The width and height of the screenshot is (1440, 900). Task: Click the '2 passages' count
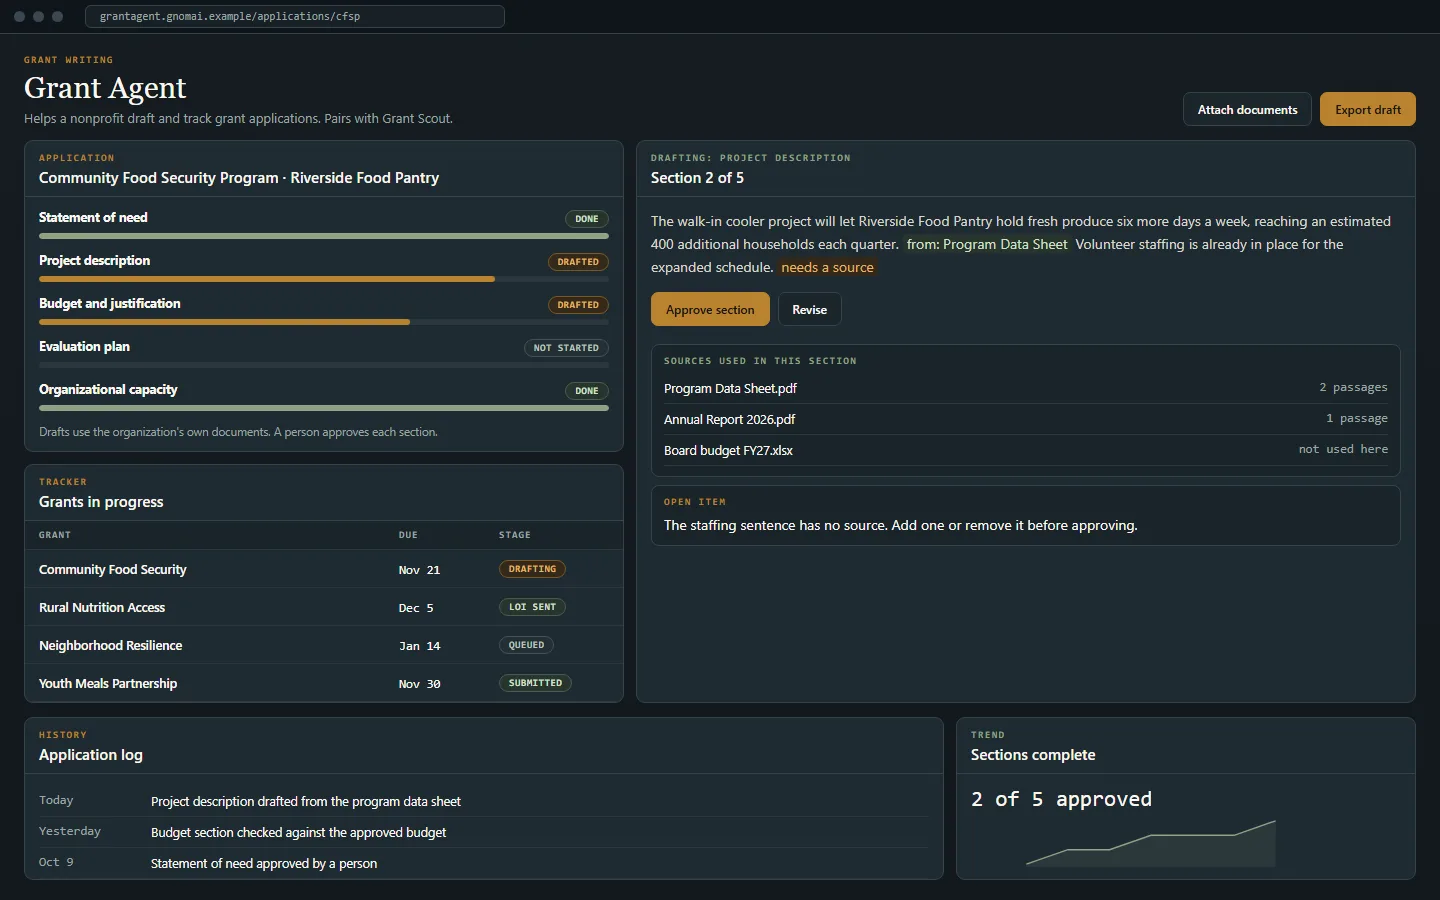pyautogui.click(x=1353, y=387)
